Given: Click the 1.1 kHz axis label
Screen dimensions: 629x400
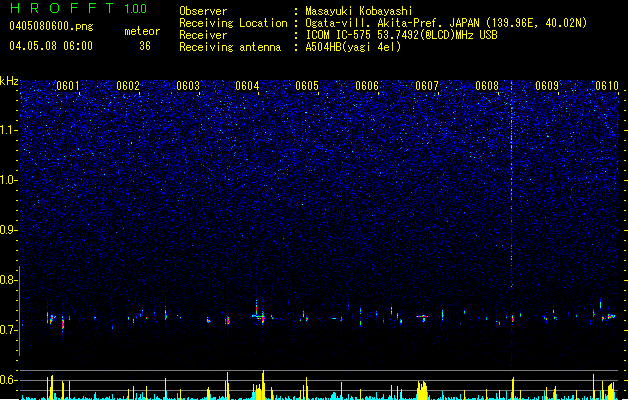Looking at the screenshot, I should tap(8, 130).
